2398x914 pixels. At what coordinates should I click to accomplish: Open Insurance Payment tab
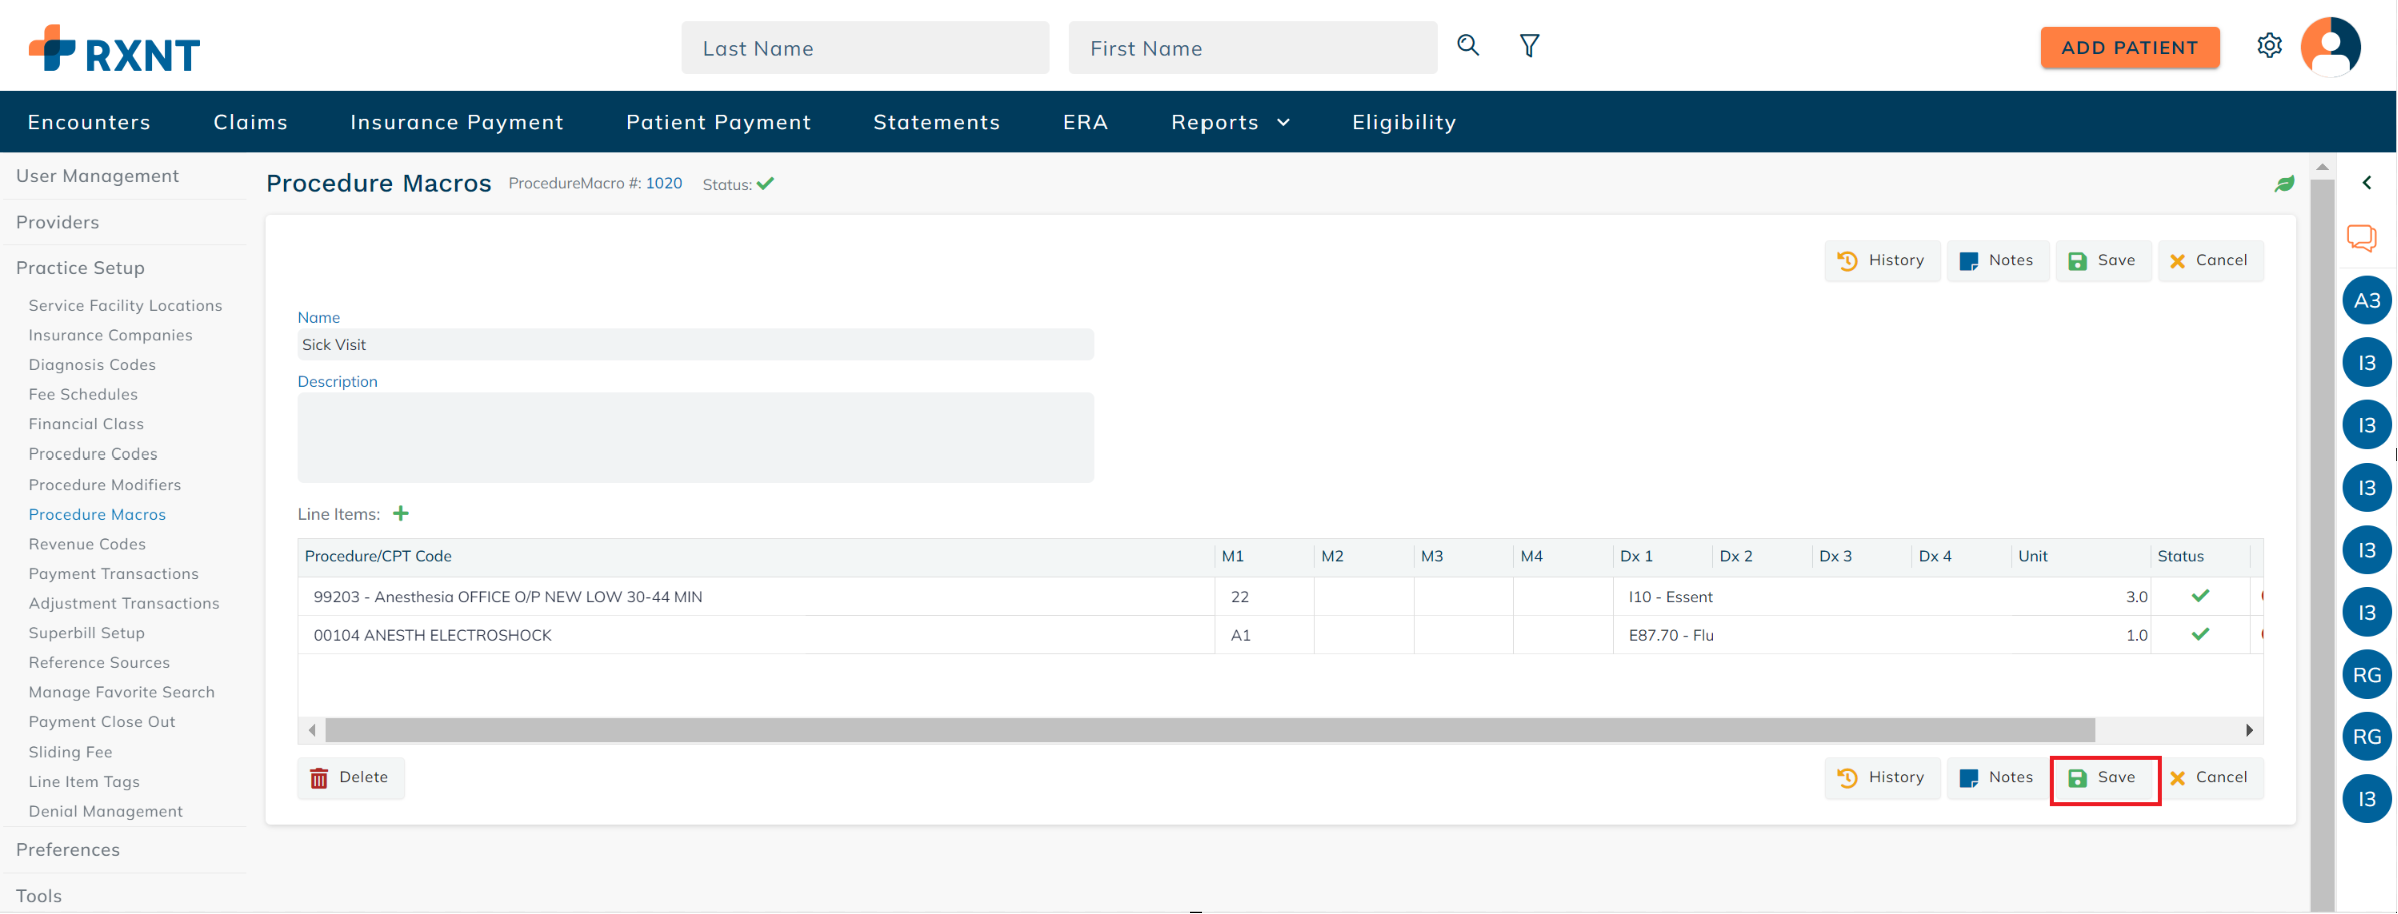pos(456,122)
